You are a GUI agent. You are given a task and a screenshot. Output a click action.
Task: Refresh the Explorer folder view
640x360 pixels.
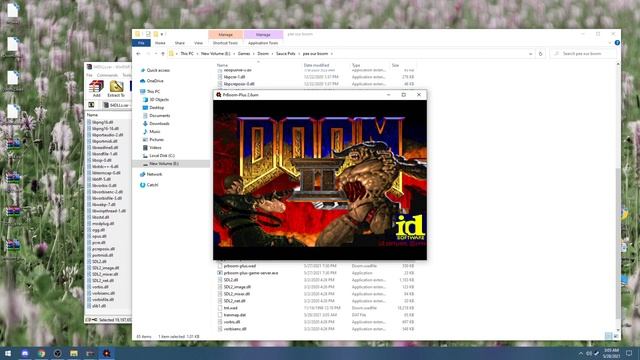(x=540, y=53)
